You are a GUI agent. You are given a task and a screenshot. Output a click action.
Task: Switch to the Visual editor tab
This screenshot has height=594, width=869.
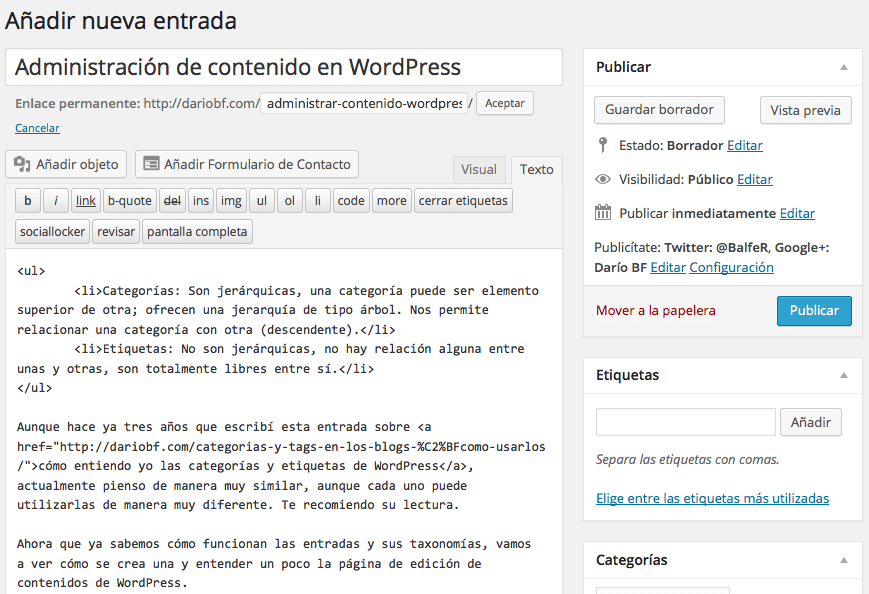point(479,170)
